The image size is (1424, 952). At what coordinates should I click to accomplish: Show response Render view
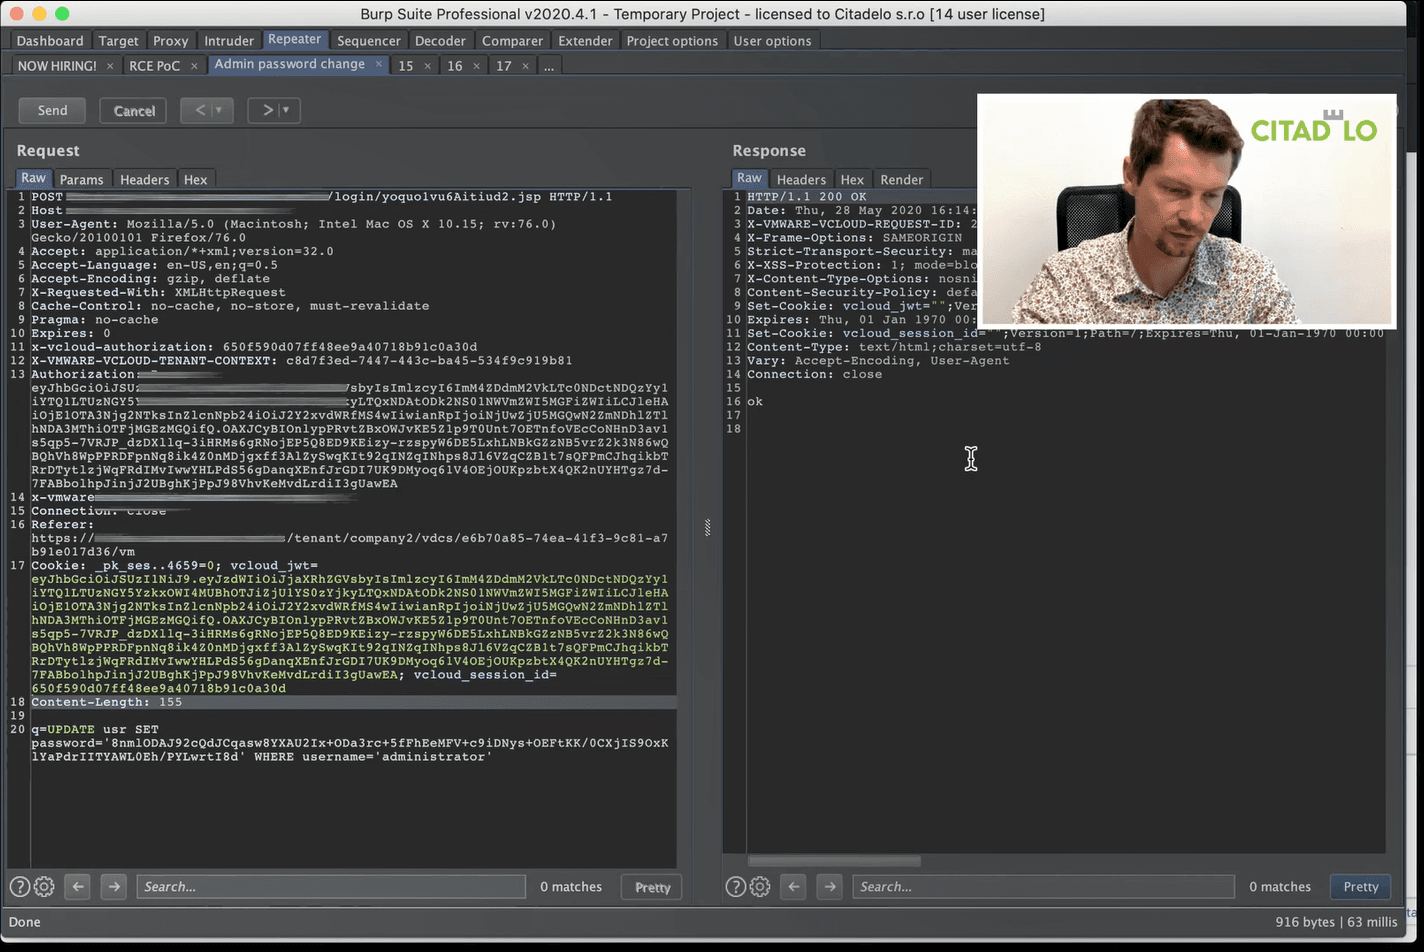[902, 180]
